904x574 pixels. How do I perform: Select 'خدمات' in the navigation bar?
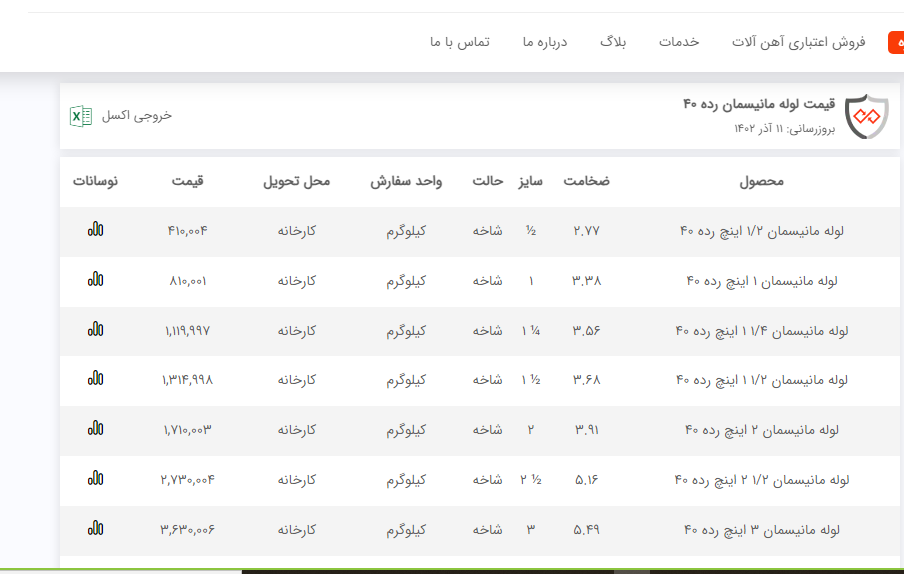click(x=679, y=42)
